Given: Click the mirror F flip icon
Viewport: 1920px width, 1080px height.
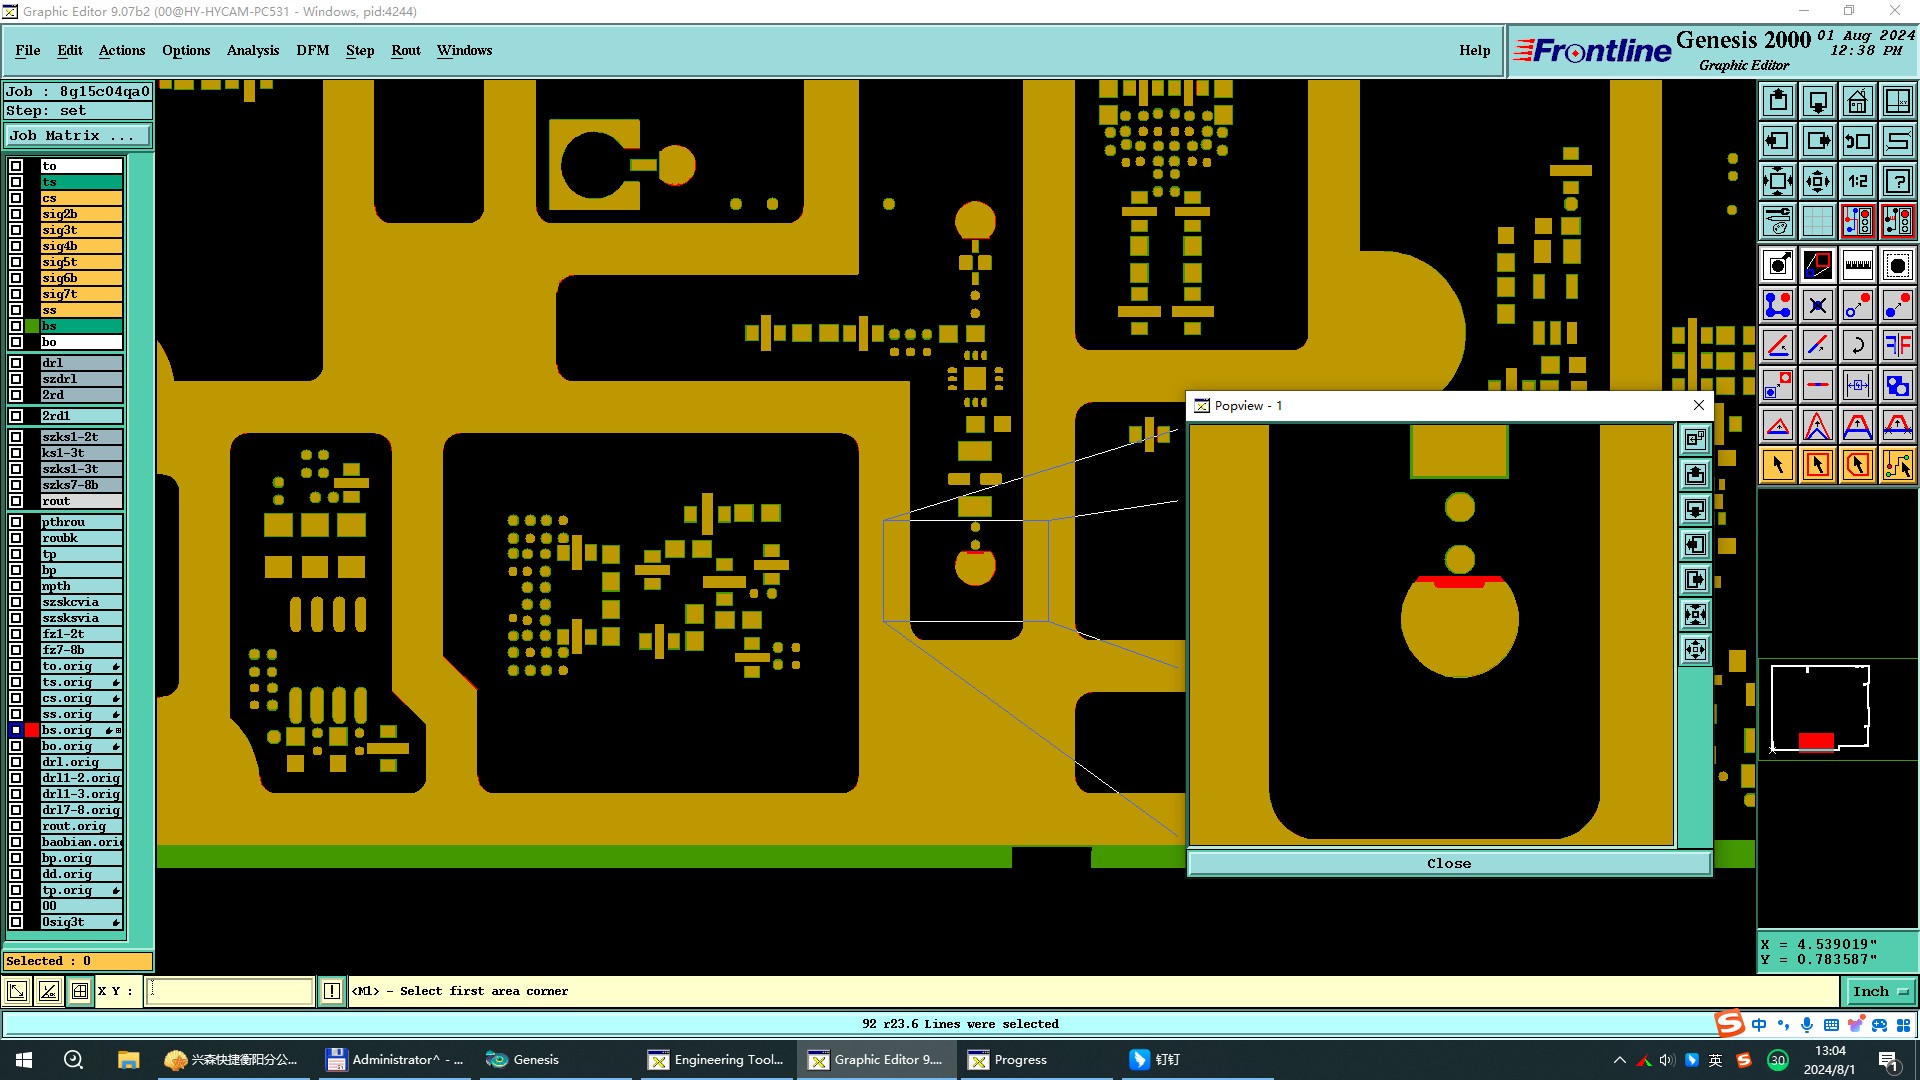Looking at the screenshot, I should [1898, 345].
